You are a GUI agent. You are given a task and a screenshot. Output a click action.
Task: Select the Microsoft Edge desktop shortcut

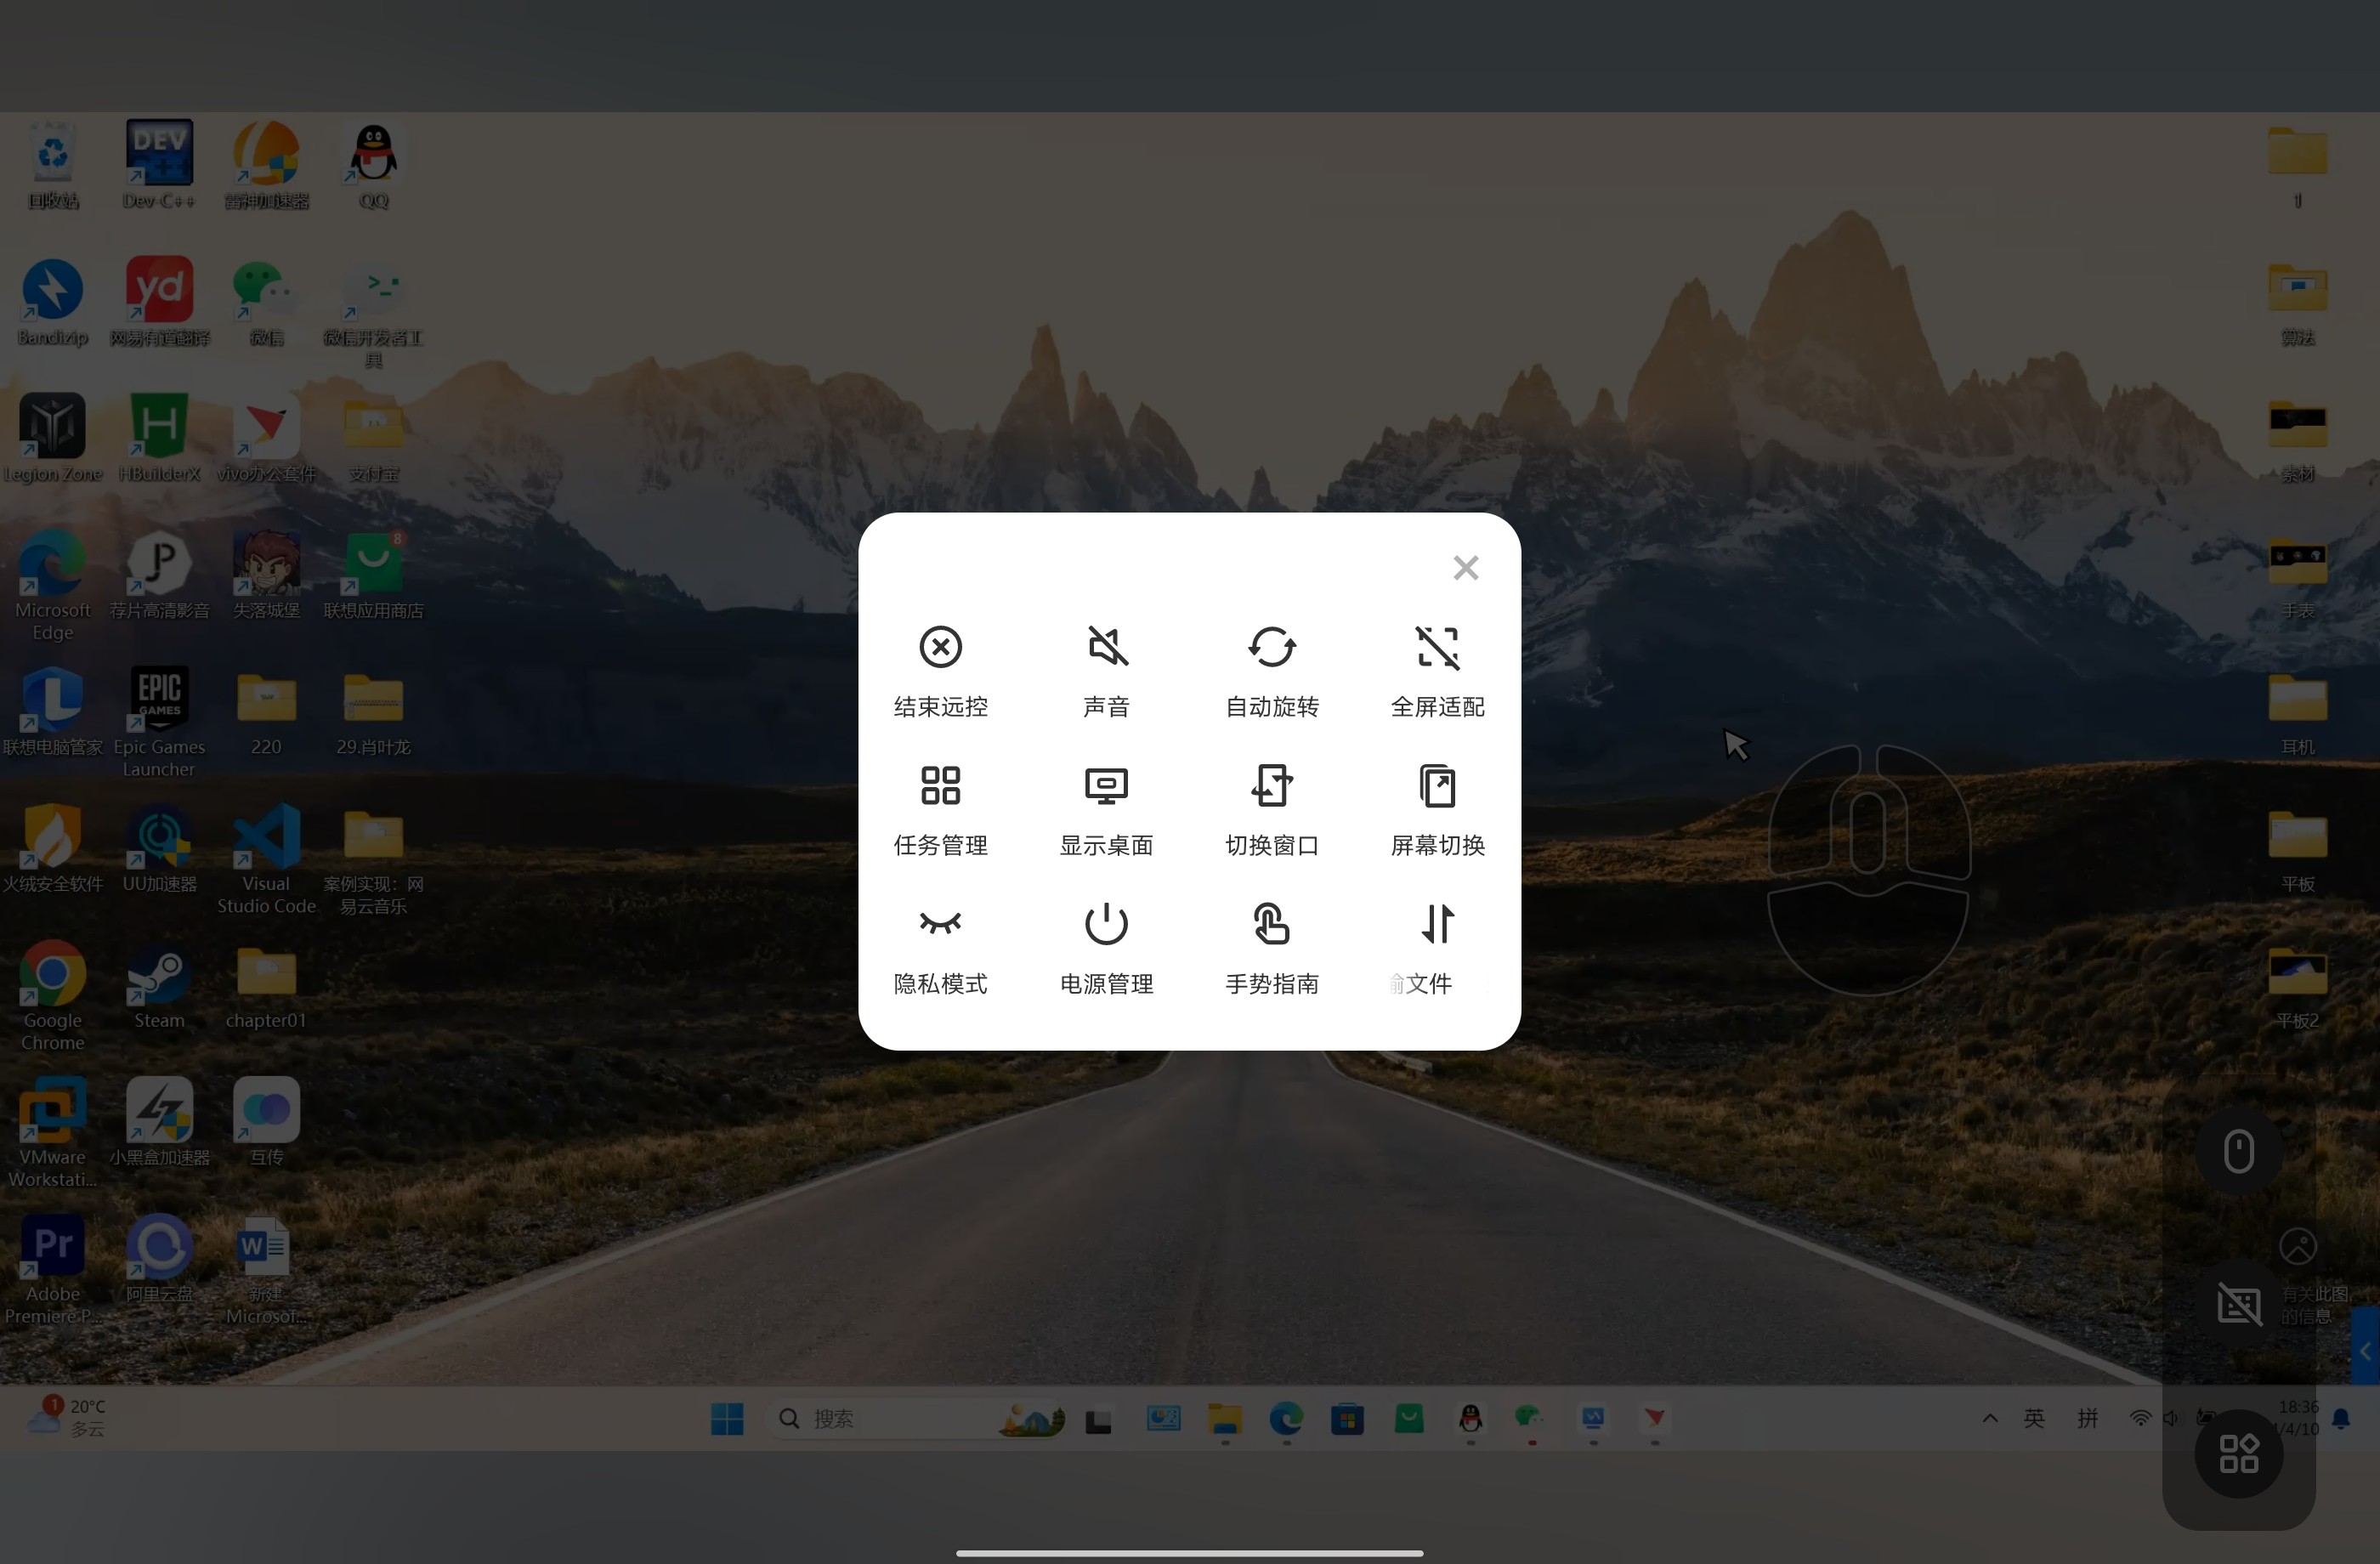[53, 585]
